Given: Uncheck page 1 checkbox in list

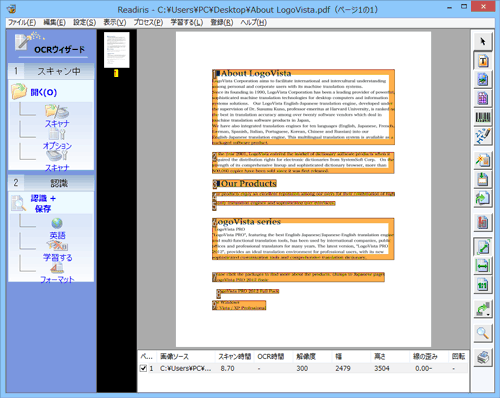Looking at the screenshot, I should point(143,368).
